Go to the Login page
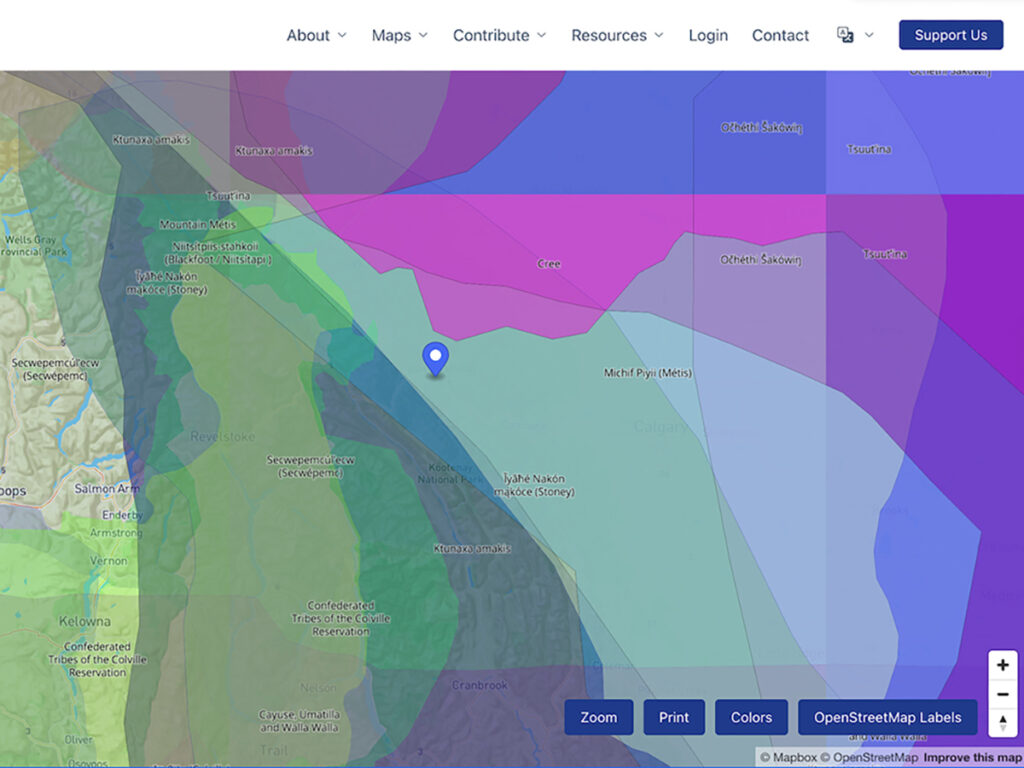1024x768 pixels. pos(708,35)
